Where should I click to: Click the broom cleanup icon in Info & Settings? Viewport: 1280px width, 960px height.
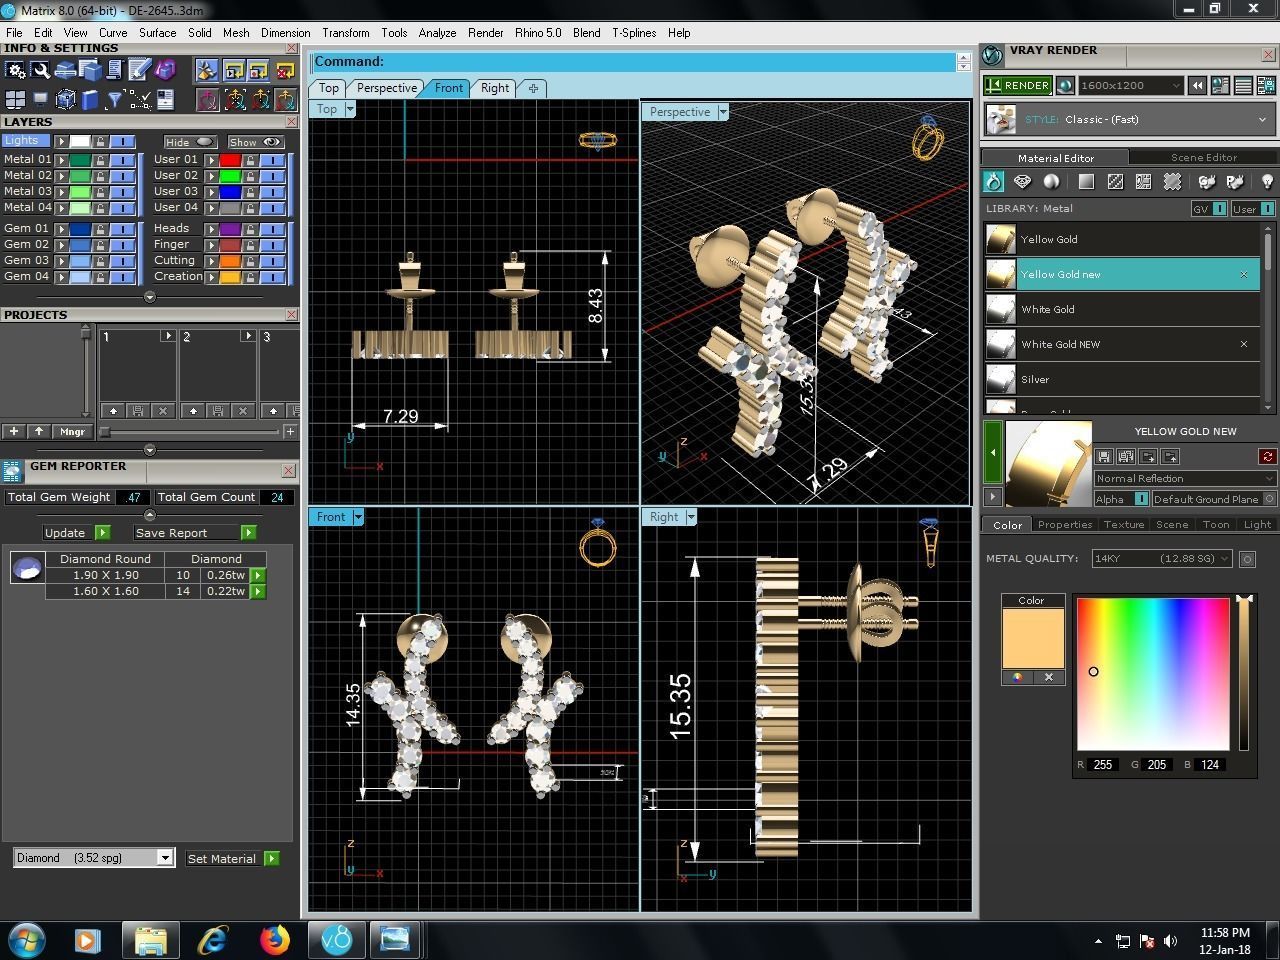pos(207,70)
